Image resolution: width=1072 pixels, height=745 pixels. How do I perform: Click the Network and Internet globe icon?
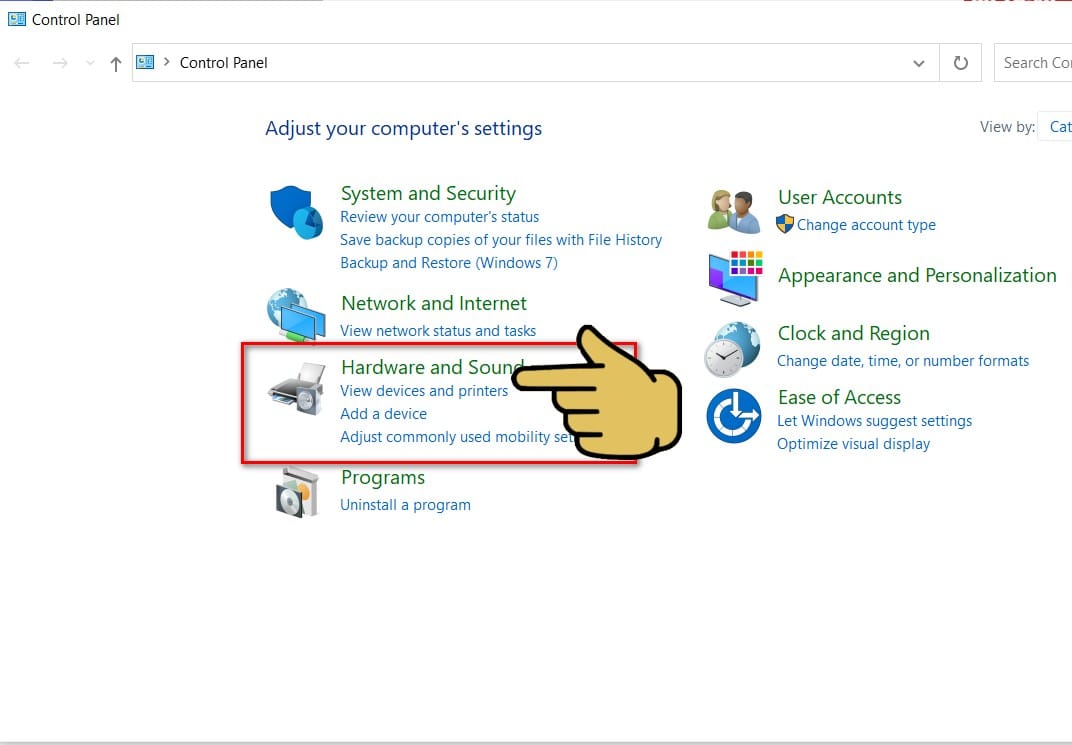pyautogui.click(x=296, y=314)
